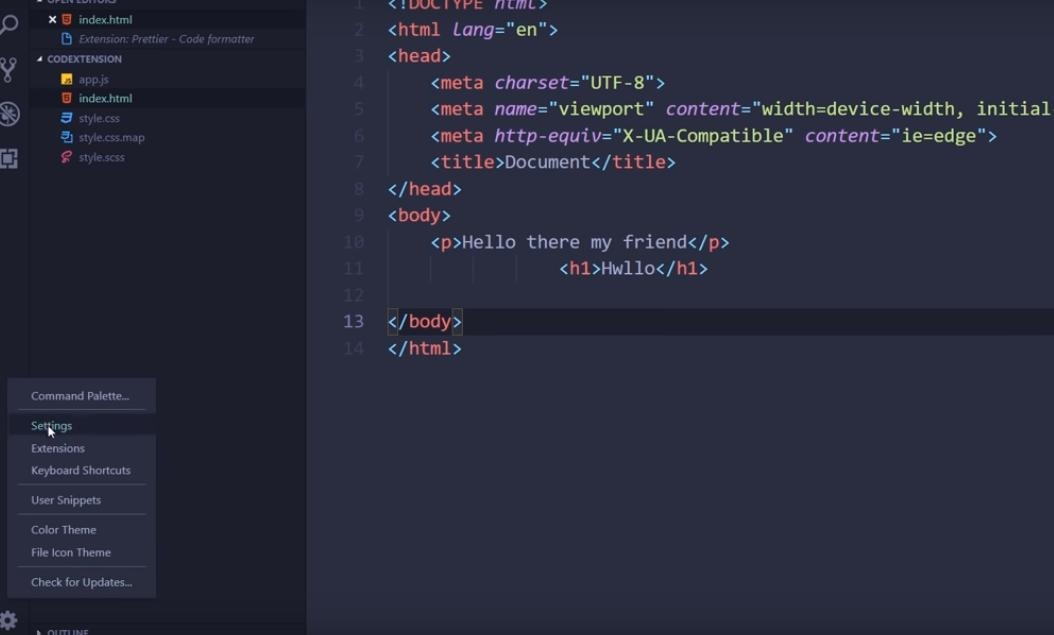Open style.scss file

(102, 157)
